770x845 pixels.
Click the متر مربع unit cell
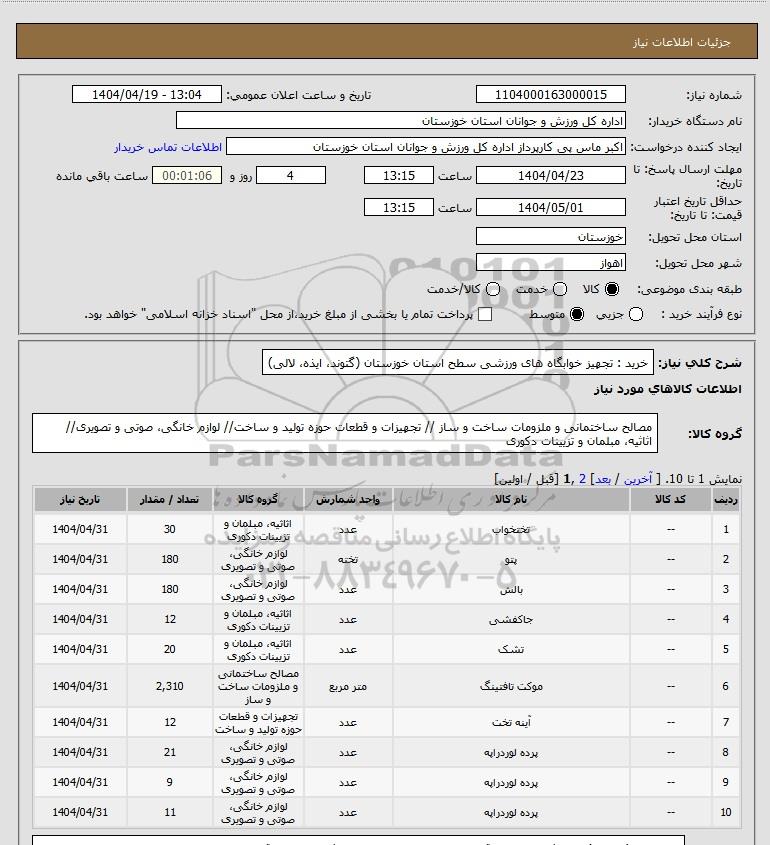click(348, 687)
